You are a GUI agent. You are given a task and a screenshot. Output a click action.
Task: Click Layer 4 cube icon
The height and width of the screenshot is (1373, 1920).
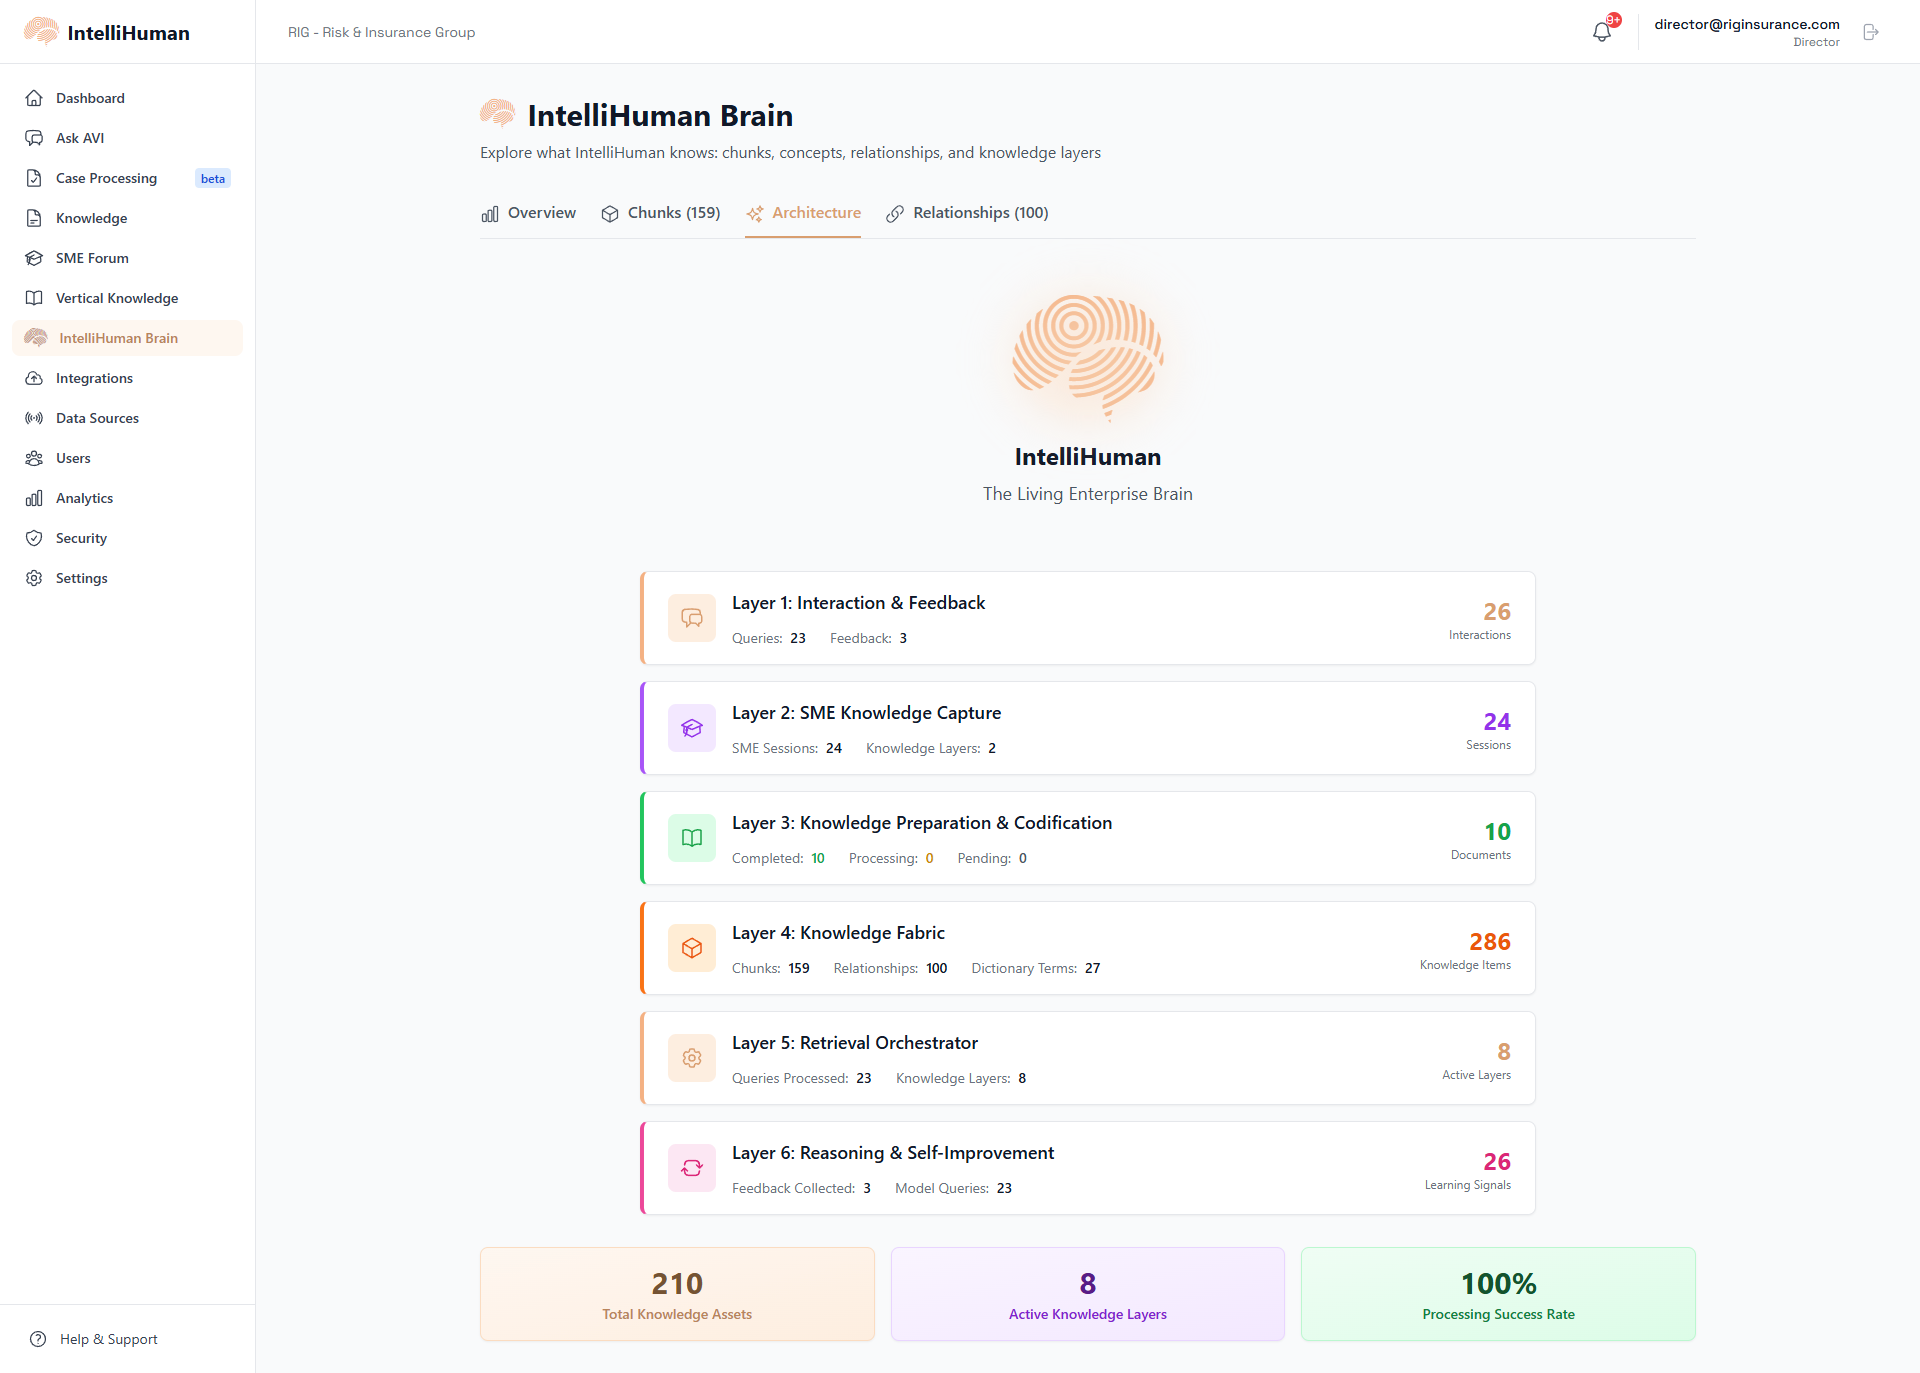691,948
